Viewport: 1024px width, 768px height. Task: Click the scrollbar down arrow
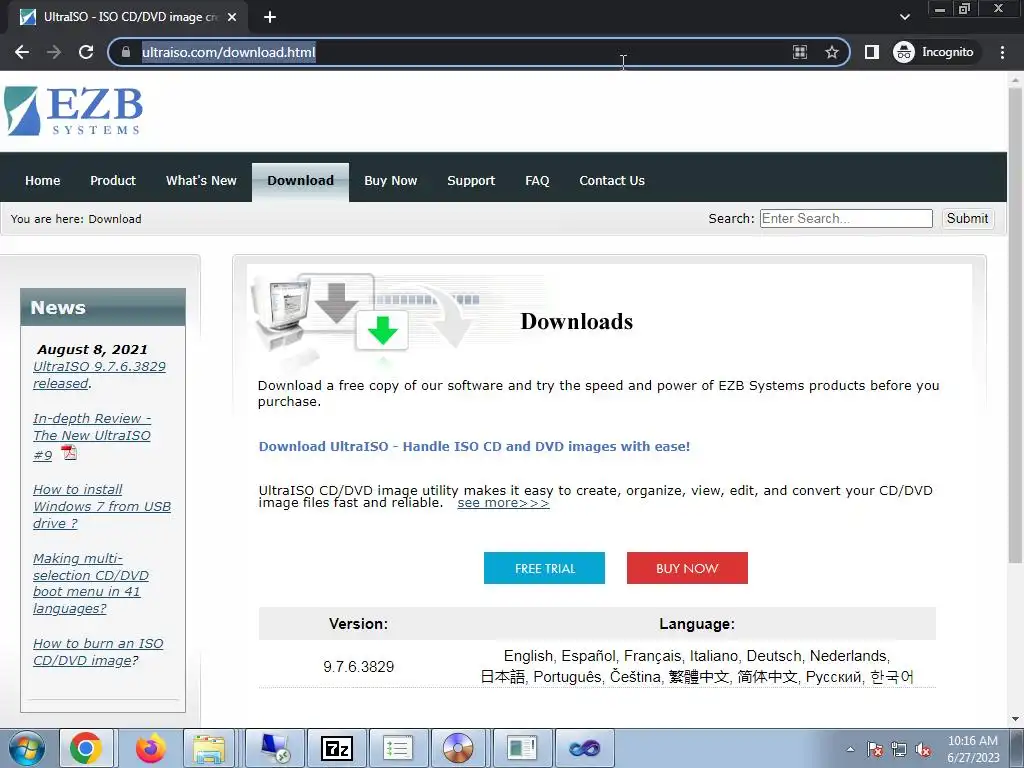click(x=1015, y=719)
